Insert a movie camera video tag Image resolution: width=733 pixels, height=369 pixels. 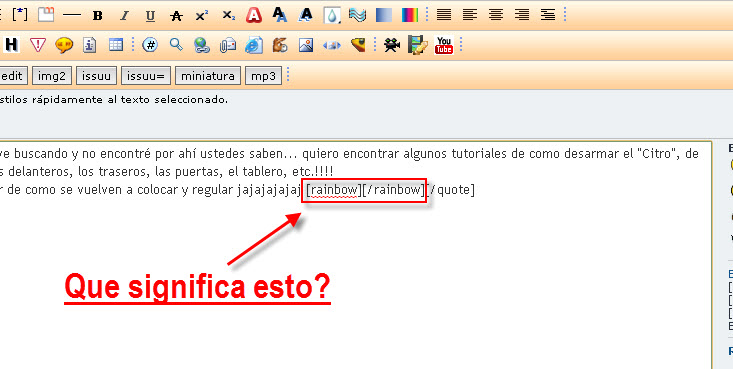pos(392,45)
